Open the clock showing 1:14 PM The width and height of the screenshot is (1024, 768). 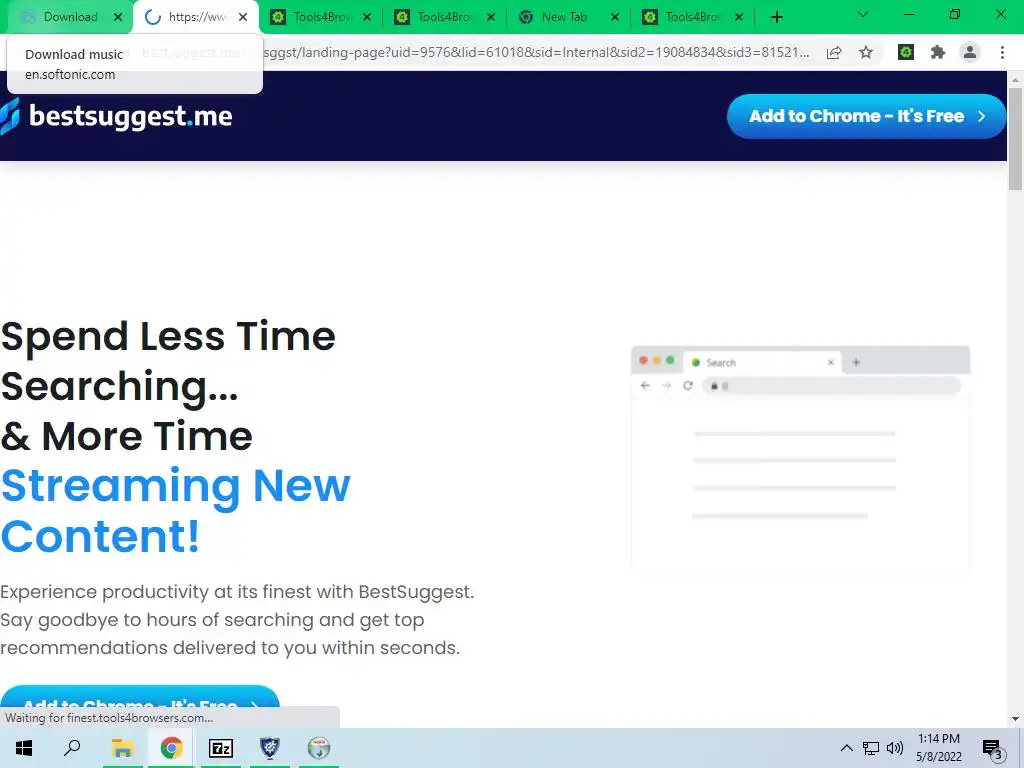tap(938, 748)
